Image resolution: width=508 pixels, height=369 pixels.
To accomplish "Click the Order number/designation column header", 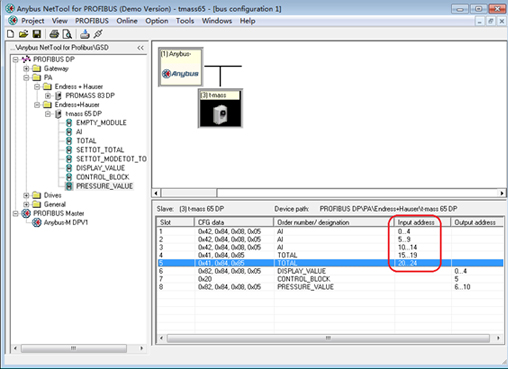I will point(334,222).
